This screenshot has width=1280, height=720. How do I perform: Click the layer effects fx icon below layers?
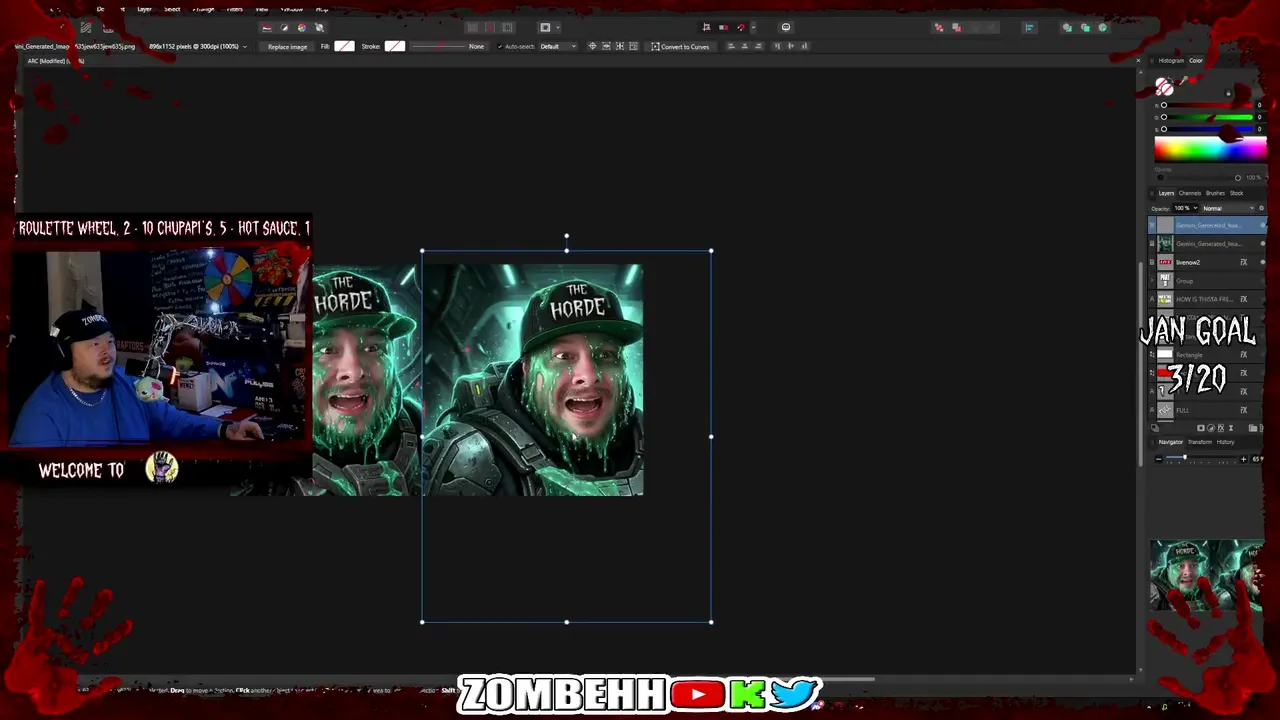1220,428
